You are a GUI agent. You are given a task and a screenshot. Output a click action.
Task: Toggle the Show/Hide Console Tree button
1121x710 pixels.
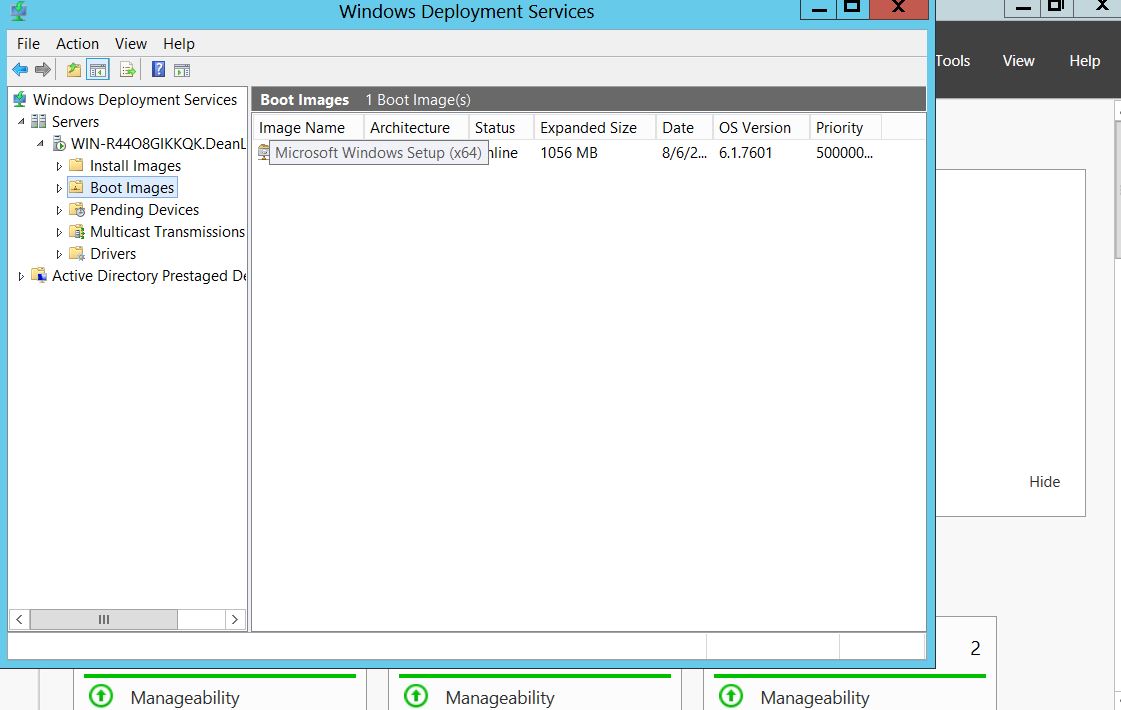pyautogui.click(x=98, y=69)
